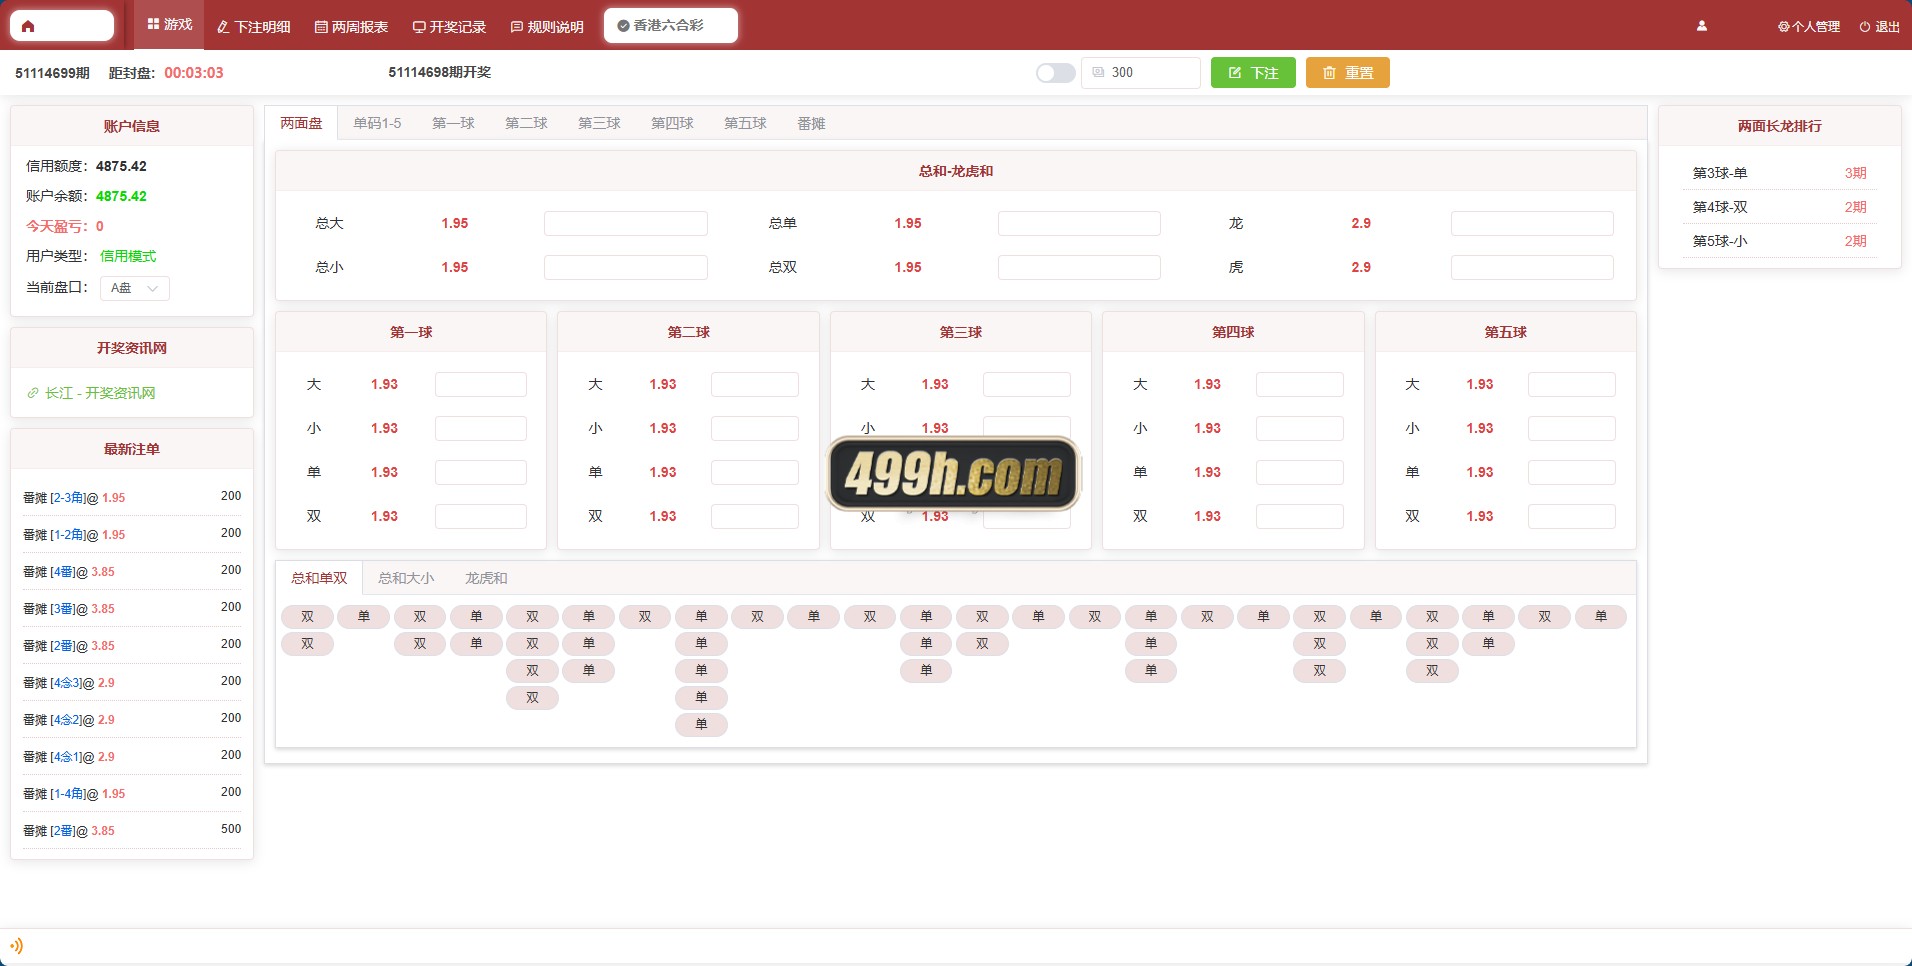Open 两周报表 menu
Screen dimensions: 1912x966
[x=351, y=27]
